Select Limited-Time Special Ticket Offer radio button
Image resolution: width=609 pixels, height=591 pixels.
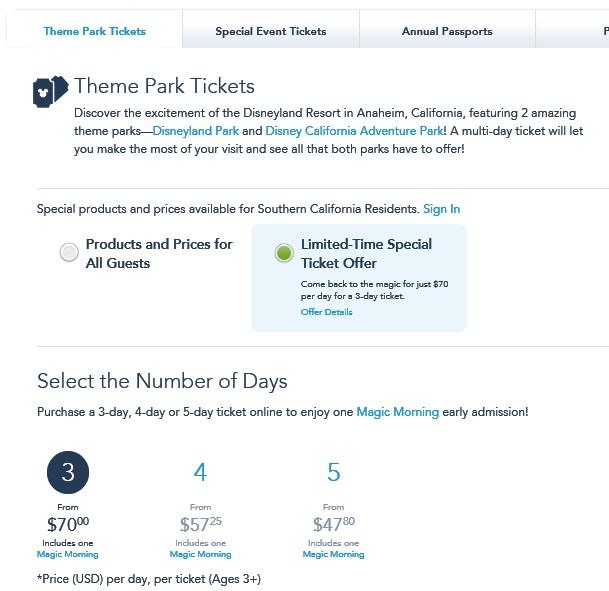coord(284,253)
